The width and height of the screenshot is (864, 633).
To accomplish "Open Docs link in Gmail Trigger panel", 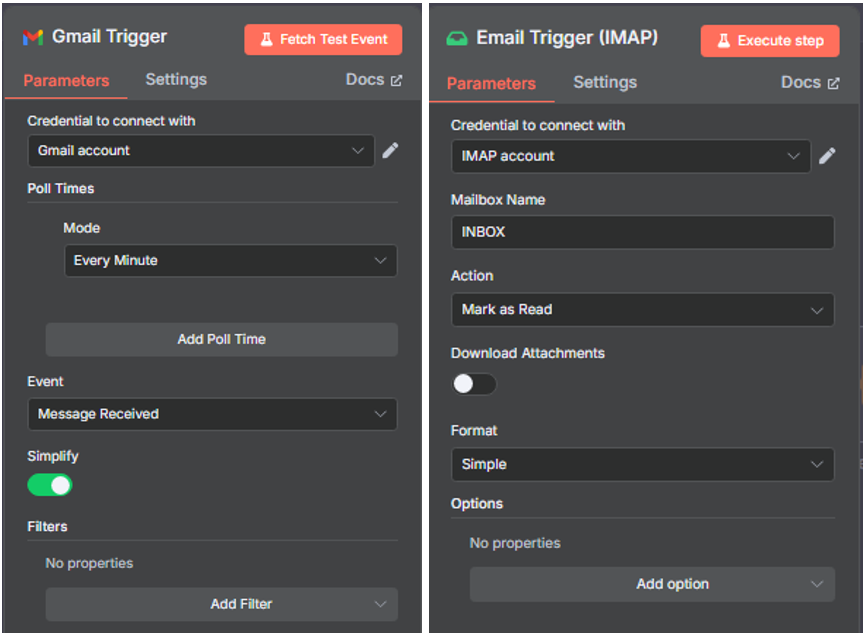I will [374, 80].
